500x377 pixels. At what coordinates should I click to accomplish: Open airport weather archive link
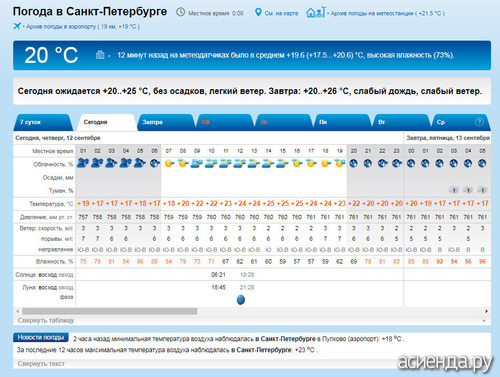(83, 27)
